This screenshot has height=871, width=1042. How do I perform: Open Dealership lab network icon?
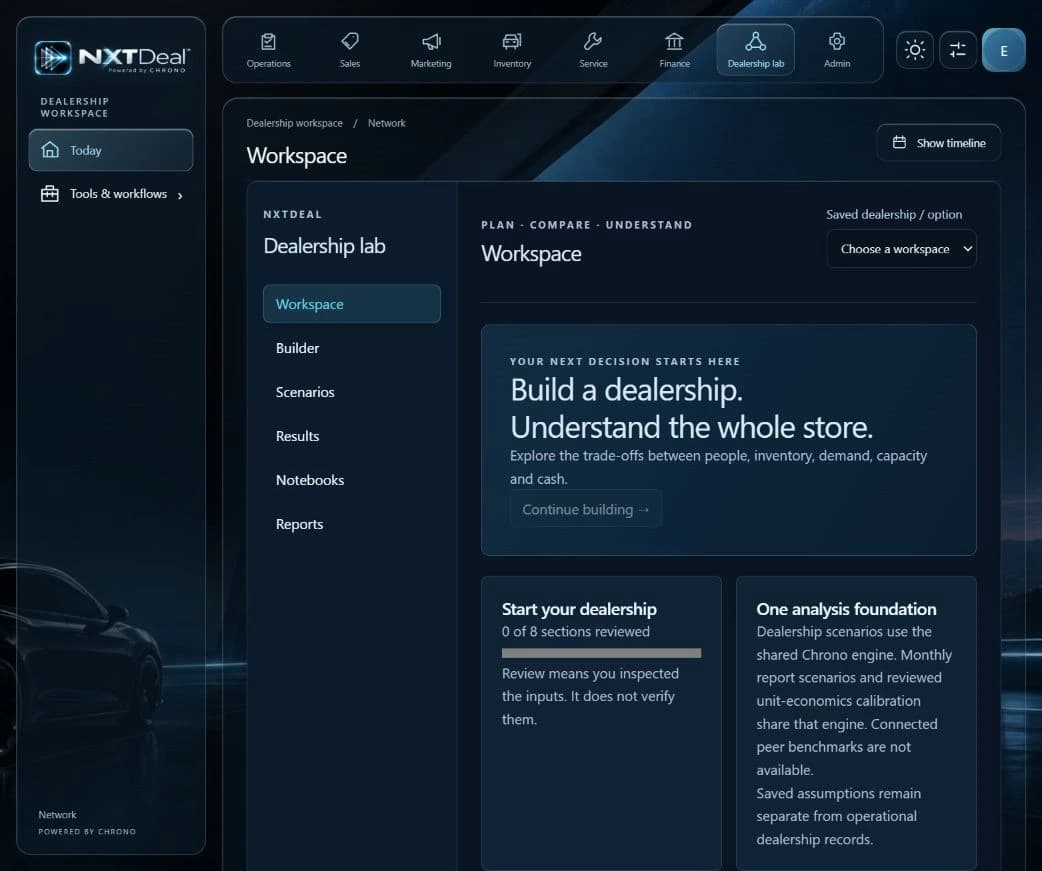pyautogui.click(x=756, y=41)
